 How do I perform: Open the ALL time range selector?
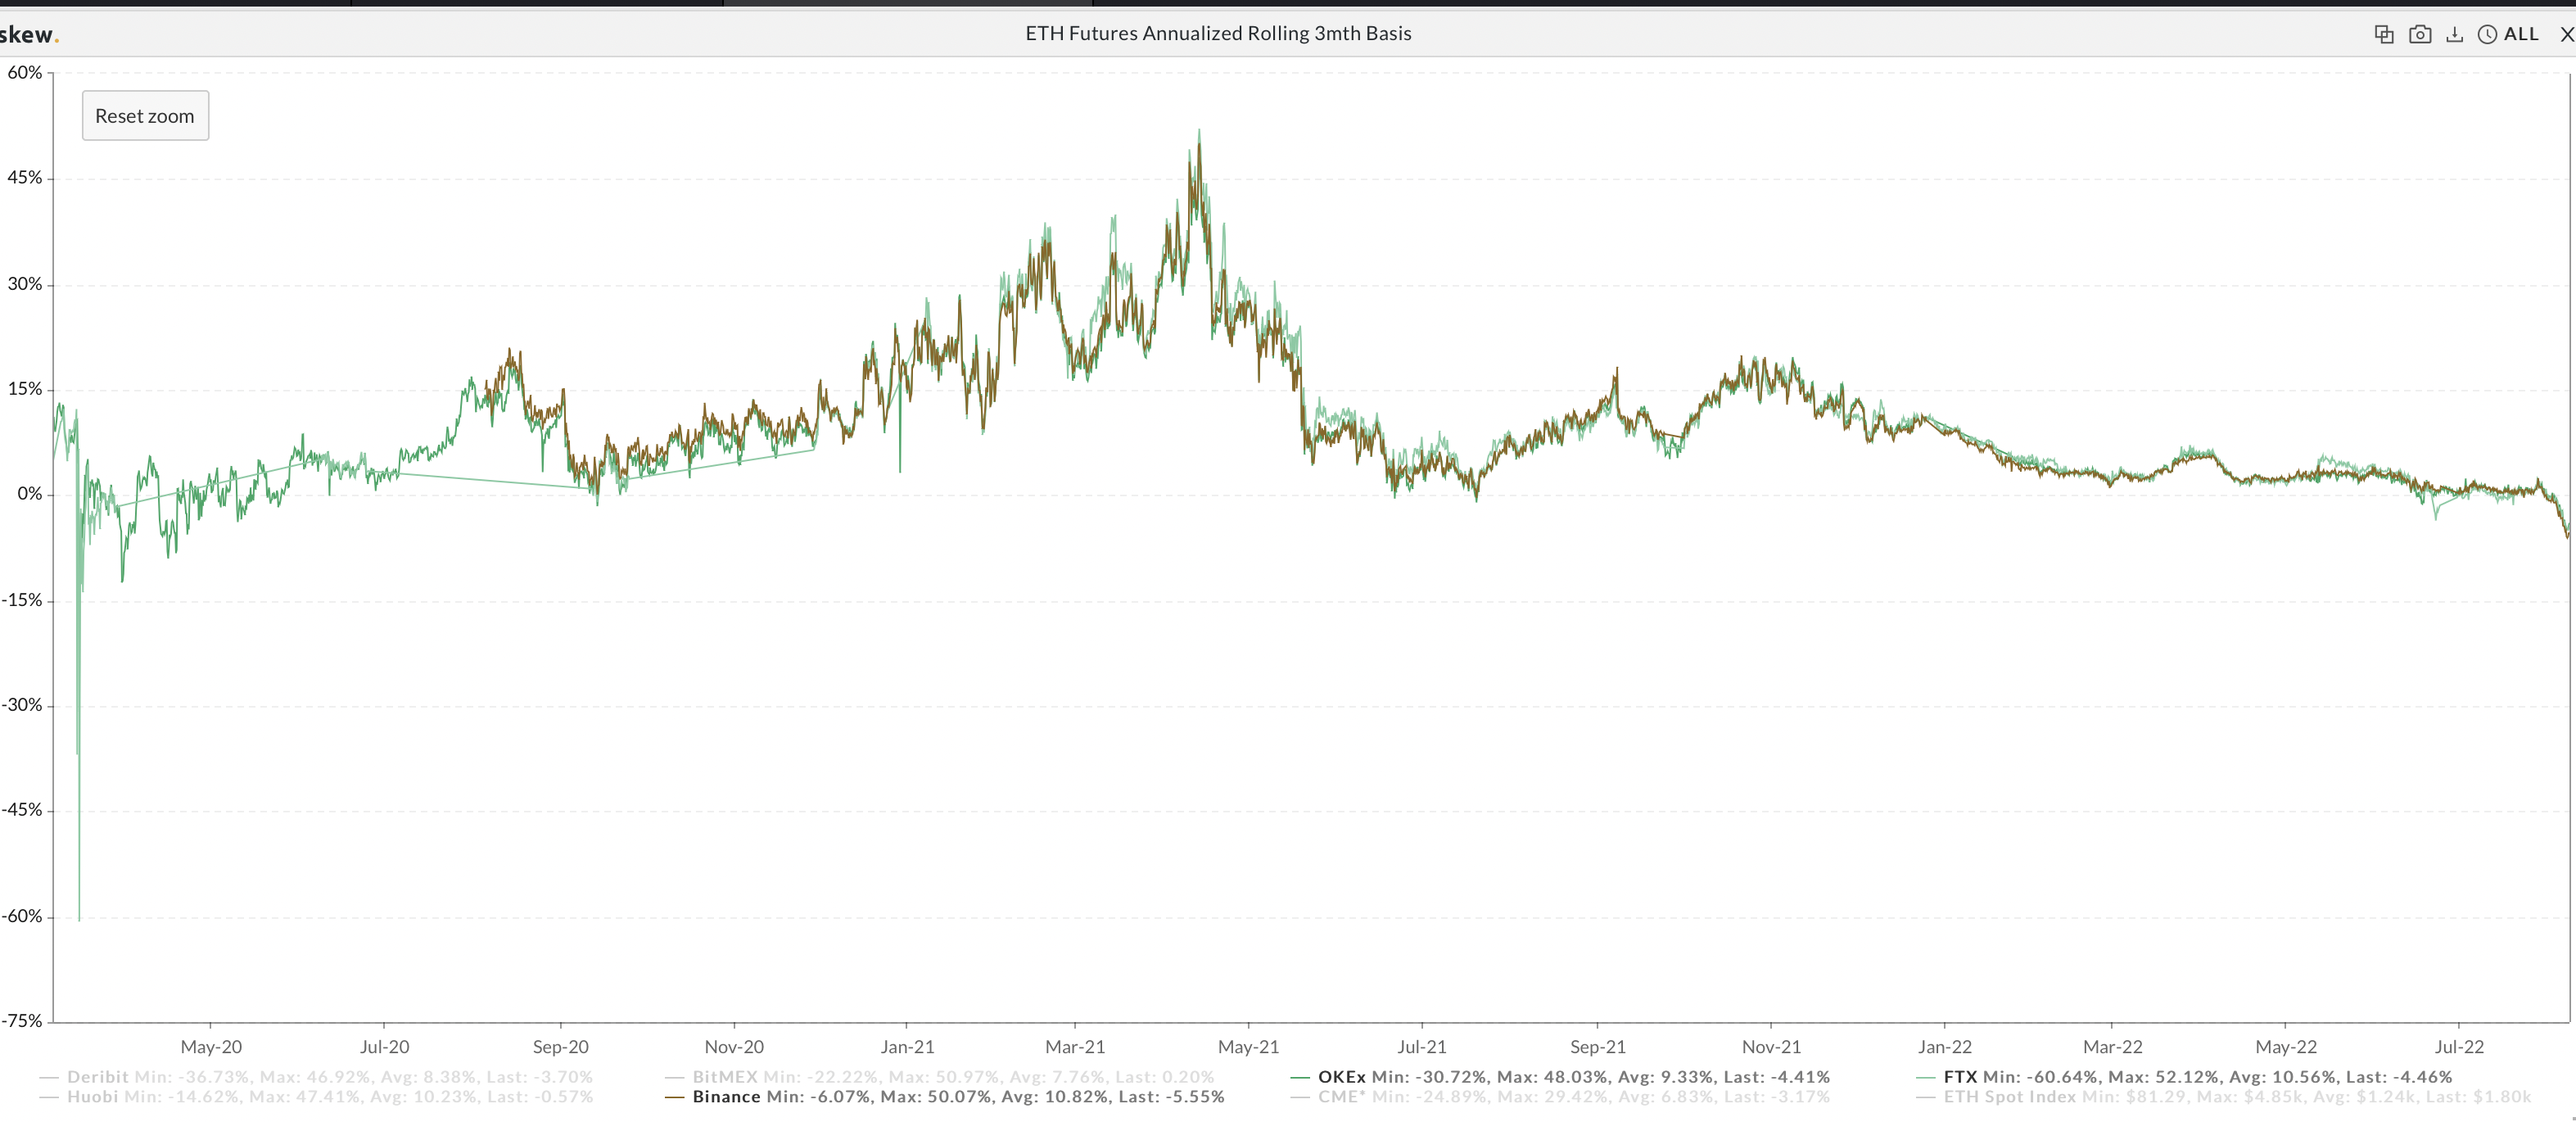click(2509, 34)
